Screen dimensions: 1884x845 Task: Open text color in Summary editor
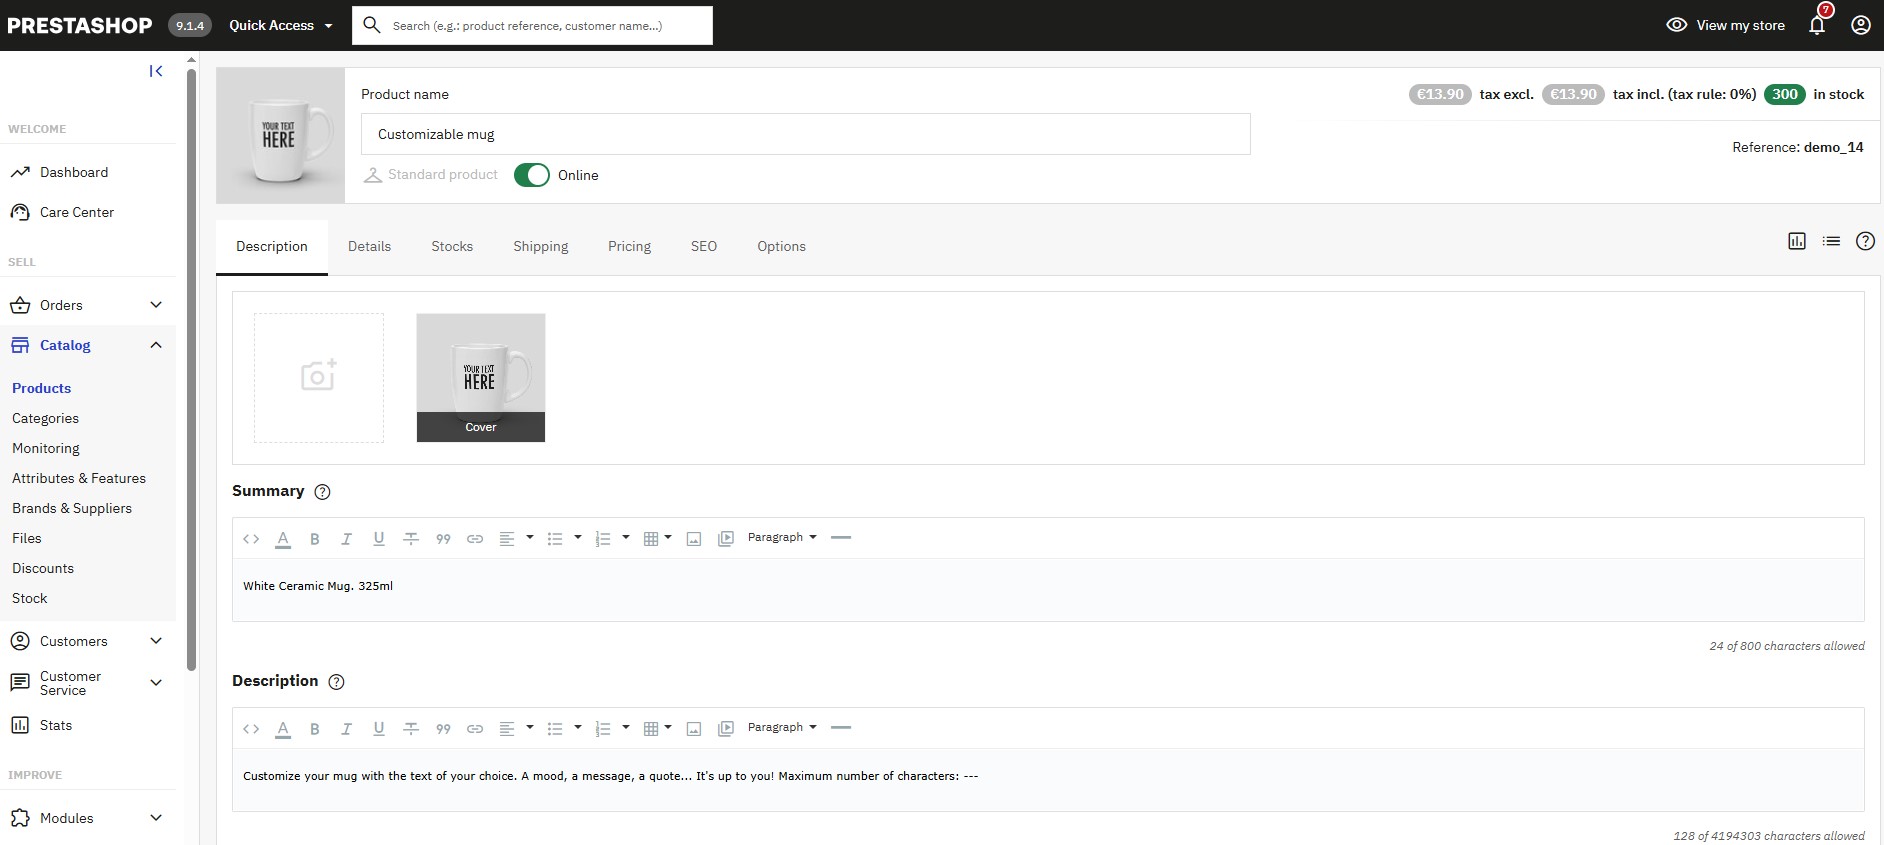pos(283,539)
